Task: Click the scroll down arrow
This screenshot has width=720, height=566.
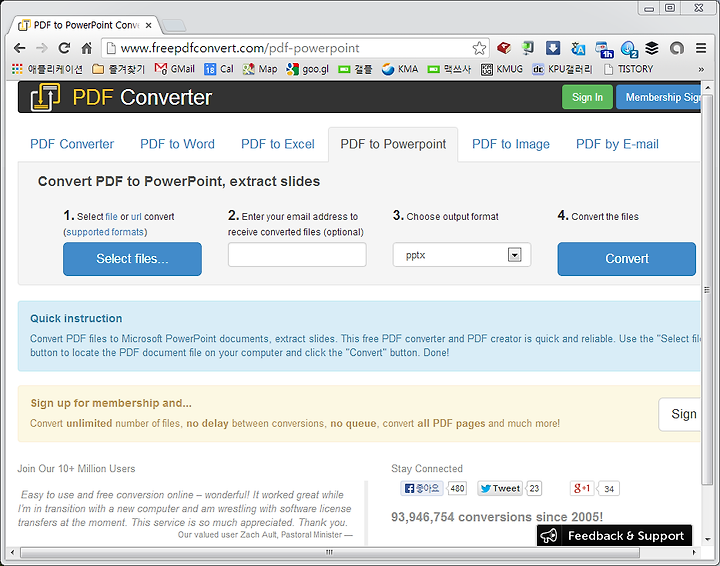Action: [707, 539]
